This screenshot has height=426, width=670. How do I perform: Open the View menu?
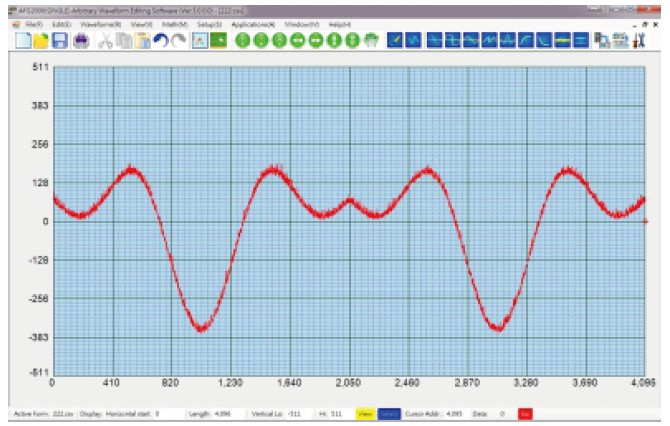141,25
